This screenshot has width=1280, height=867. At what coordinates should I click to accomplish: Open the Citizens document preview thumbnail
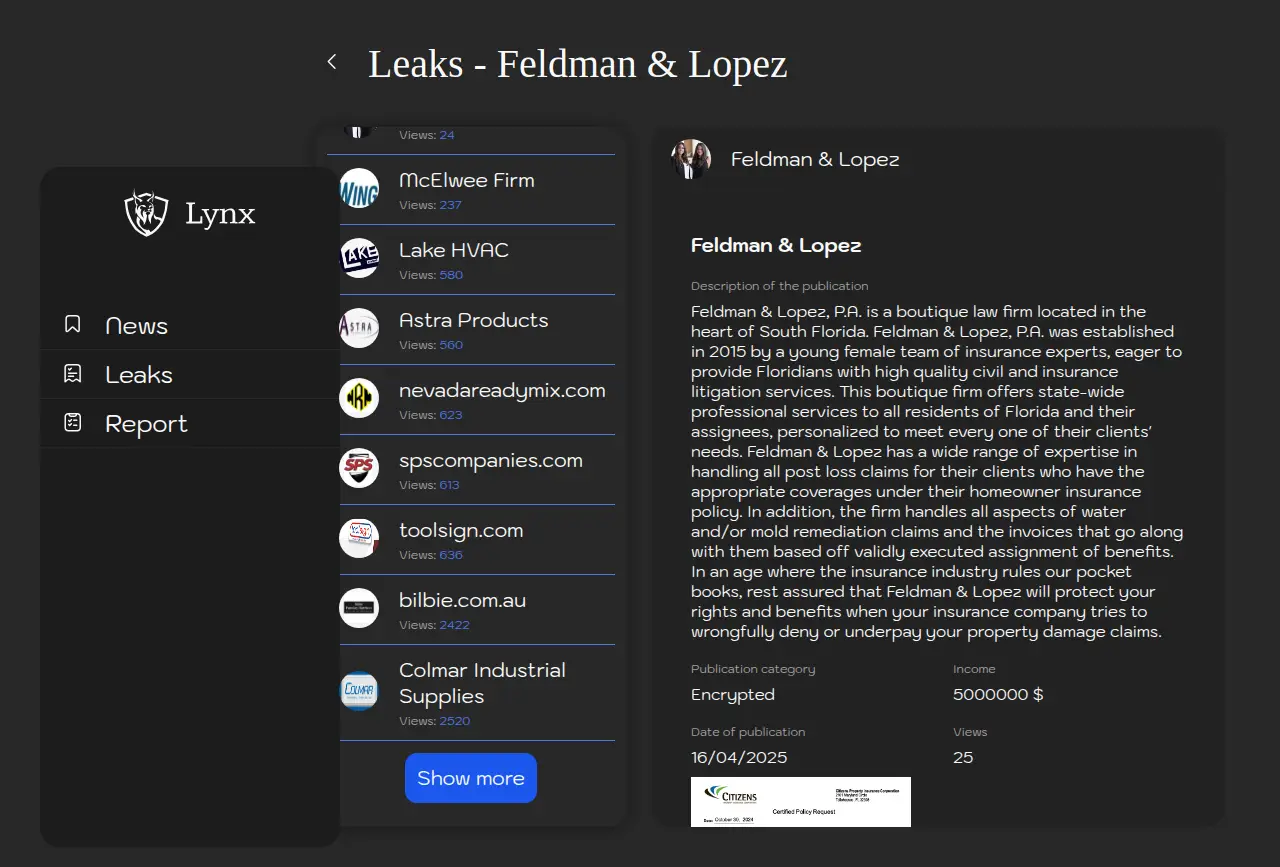[x=801, y=802]
